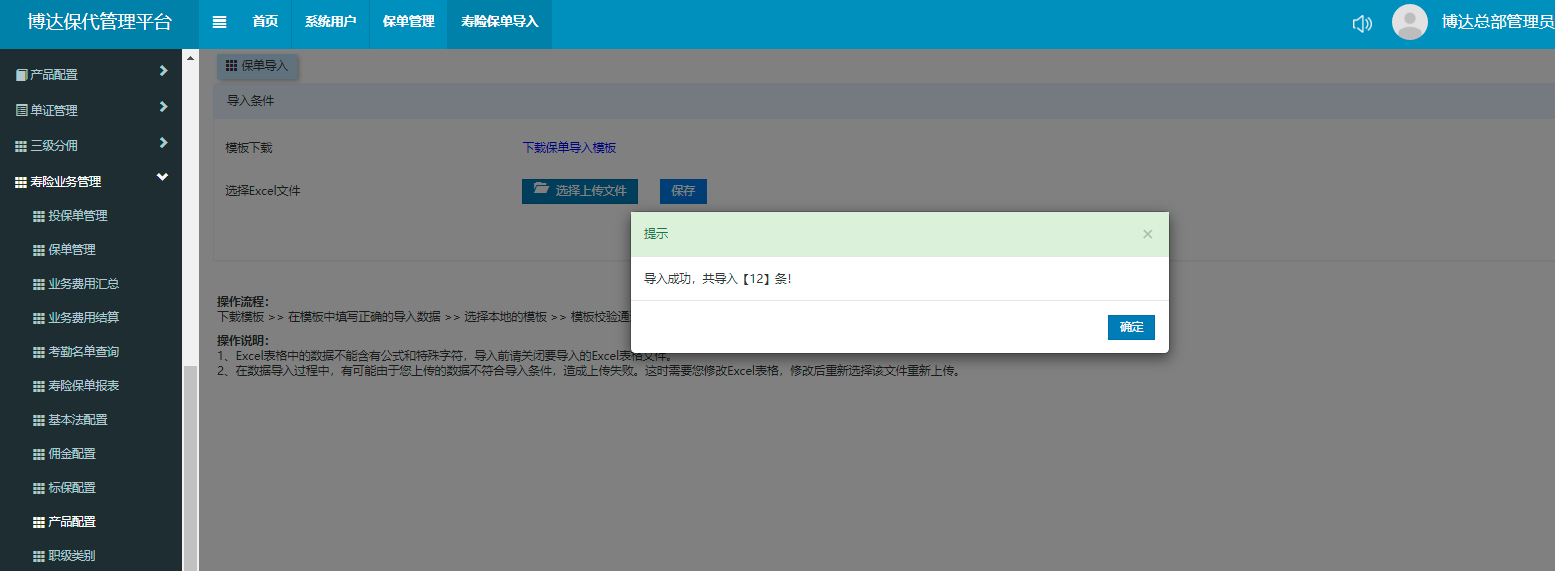The image size is (1555, 571).
Task: Open the user avatar profile picture
Action: [x=1410, y=22]
